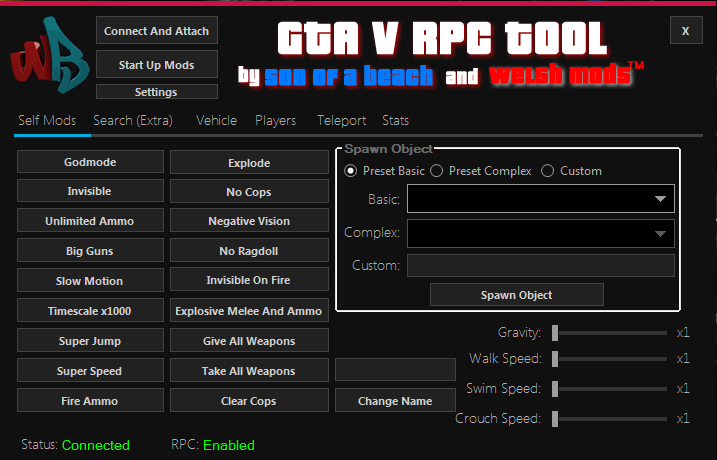This screenshot has height=460, width=717.
Task: Enable Godmode
Action: [90, 162]
